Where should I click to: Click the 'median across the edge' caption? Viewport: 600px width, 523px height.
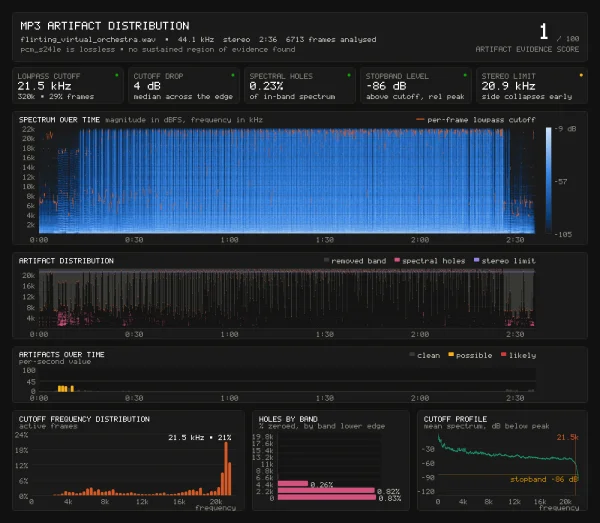click(x=183, y=97)
